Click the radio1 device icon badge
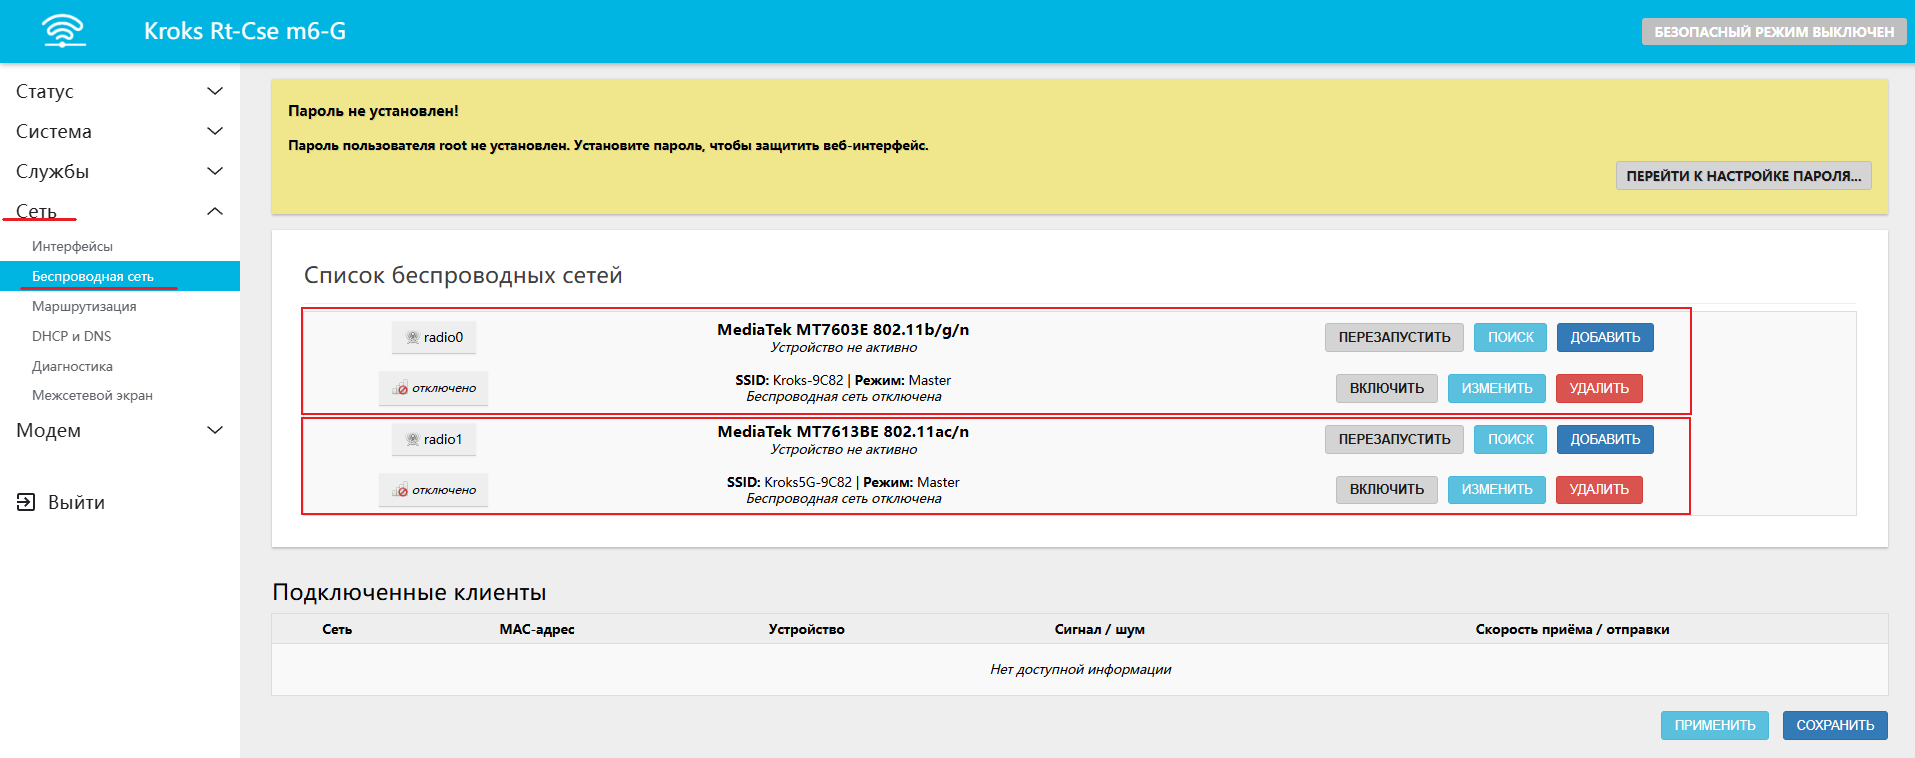The height and width of the screenshot is (758, 1915). [x=413, y=440]
